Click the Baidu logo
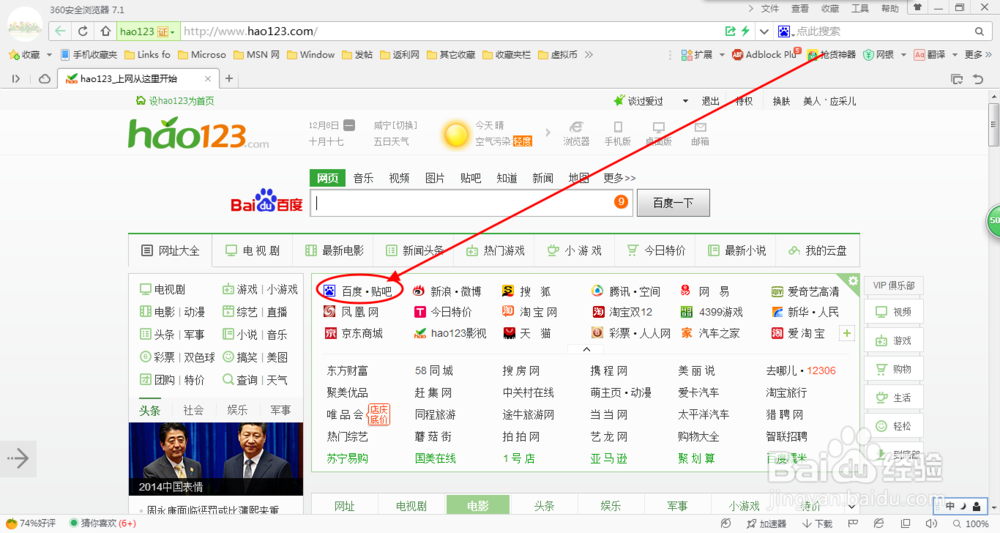Viewport: 1000px width, 533px height. click(267, 201)
